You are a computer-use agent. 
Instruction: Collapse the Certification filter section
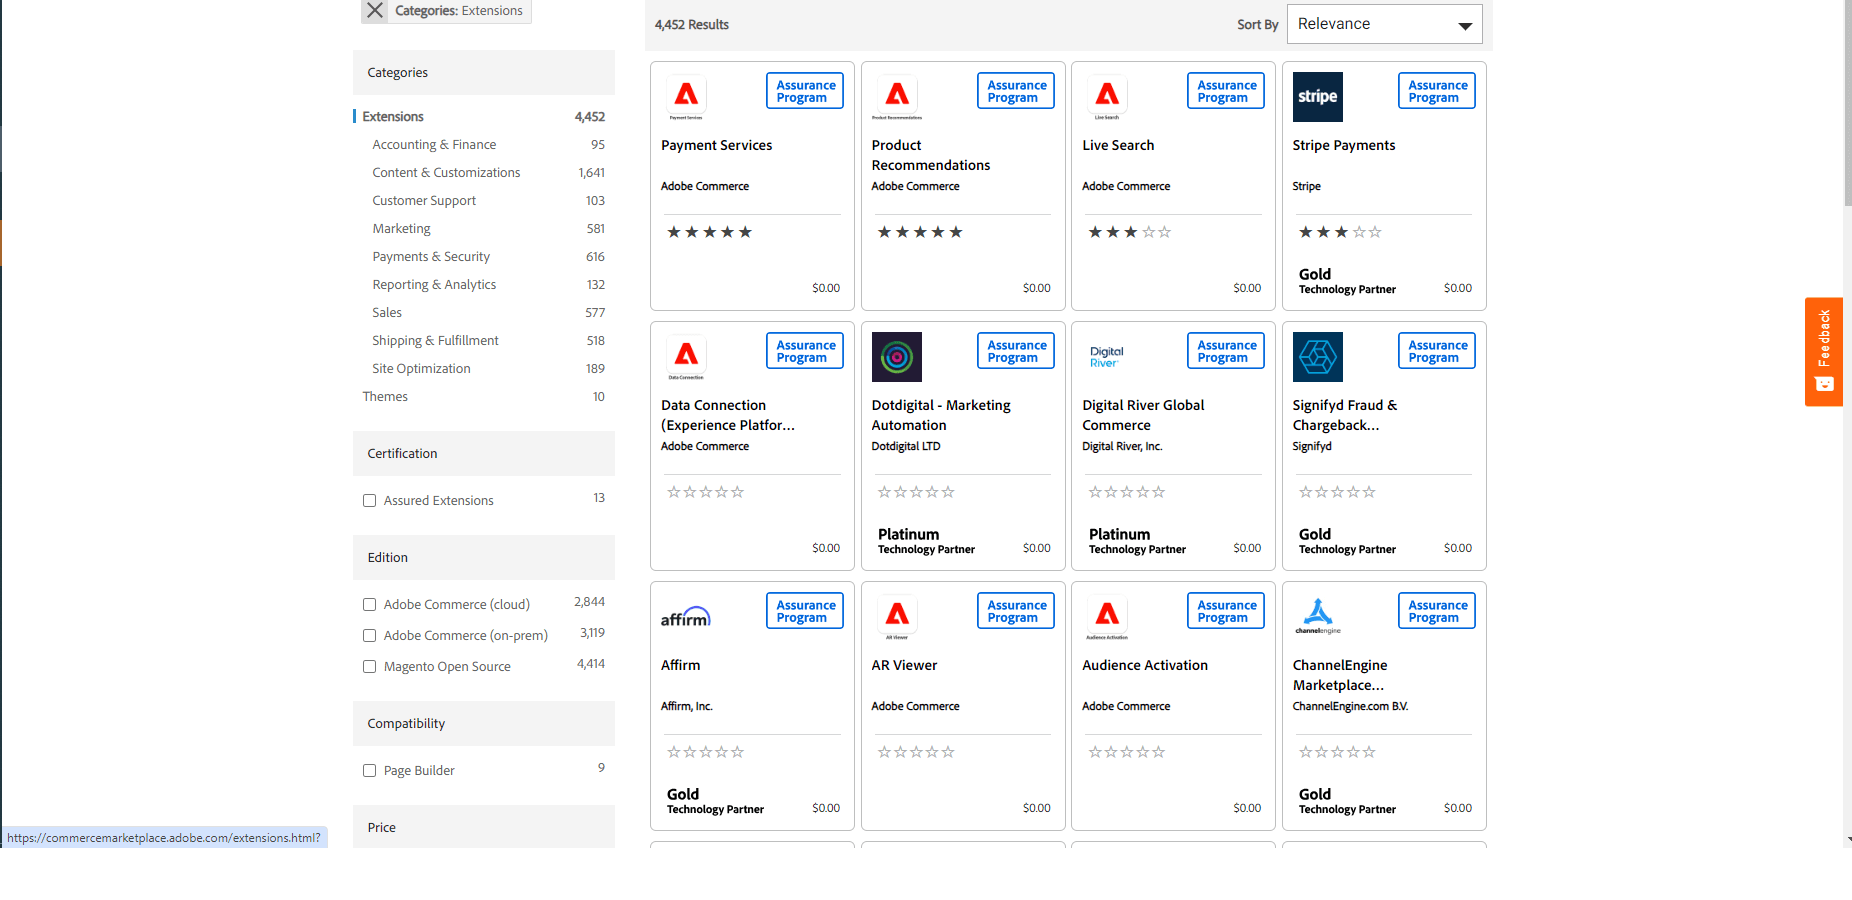point(484,454)
